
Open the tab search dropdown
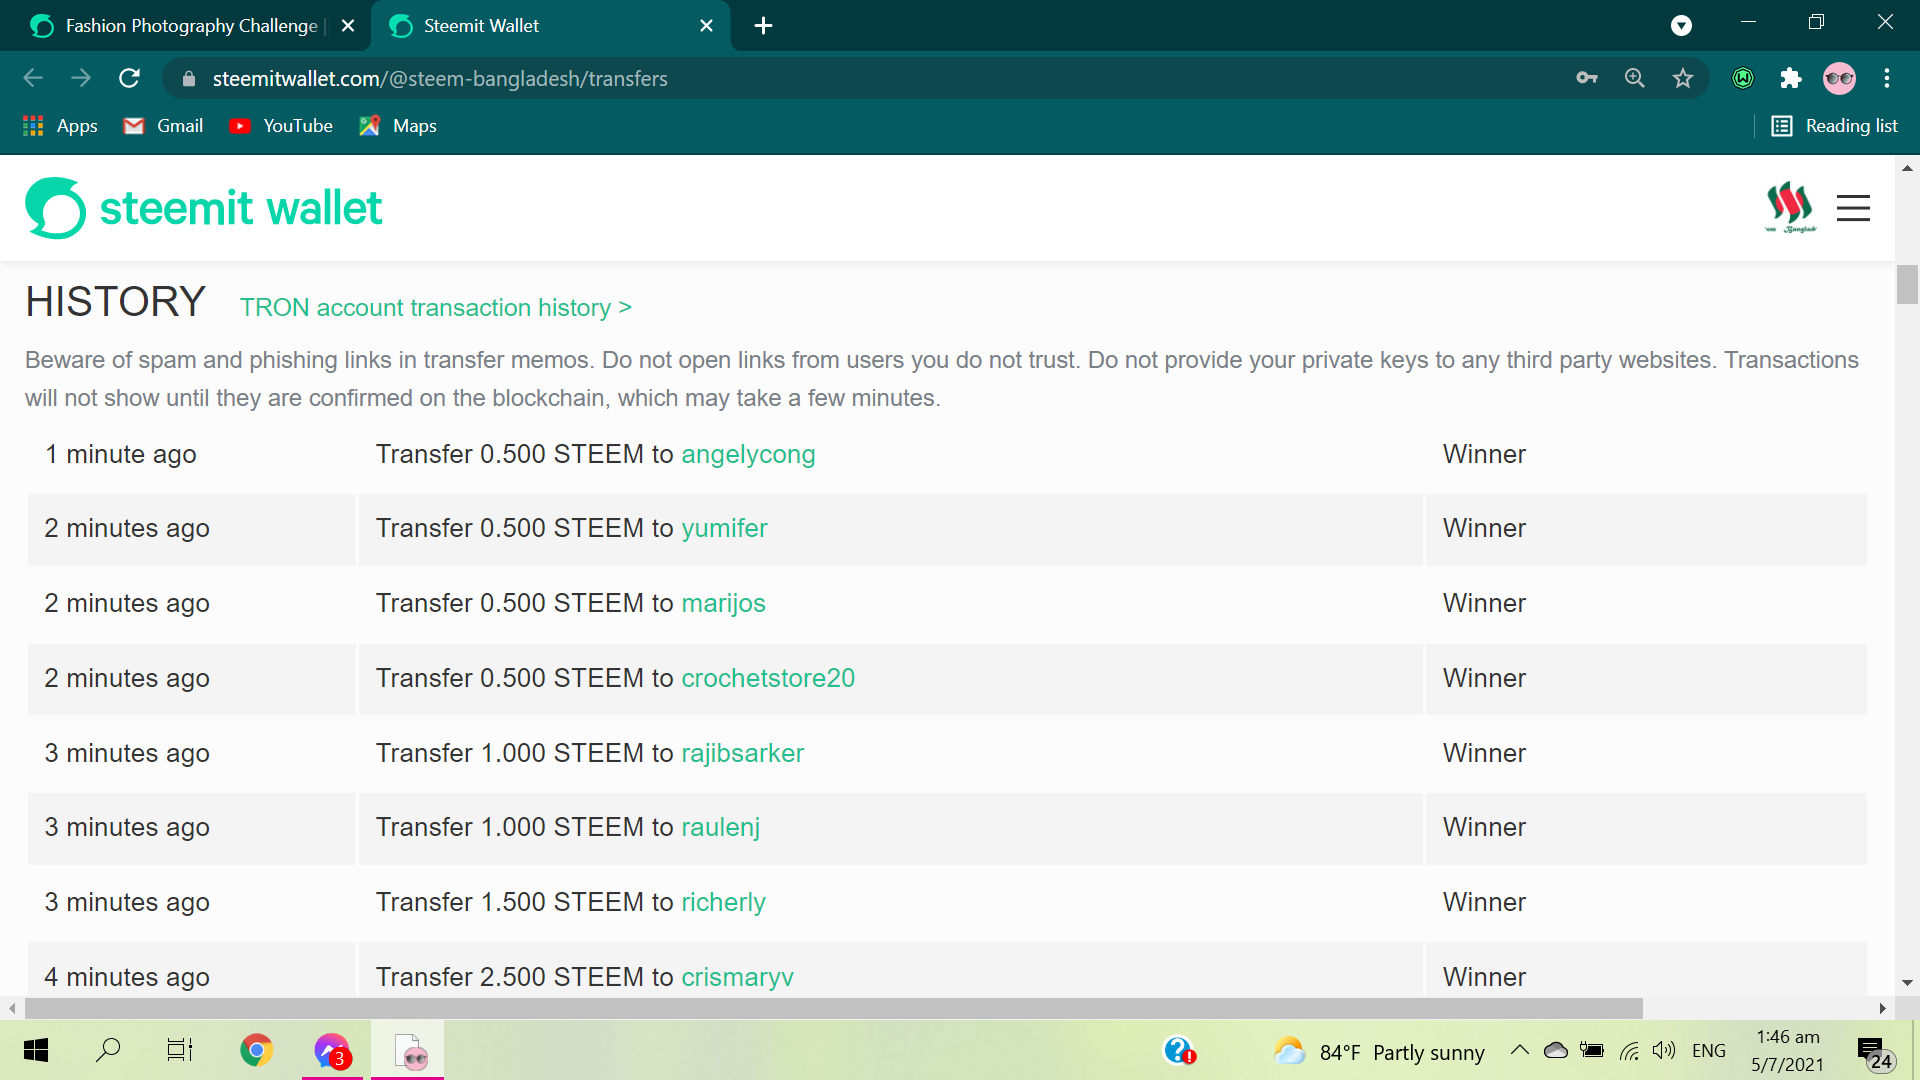click(x=1682, y=26)
